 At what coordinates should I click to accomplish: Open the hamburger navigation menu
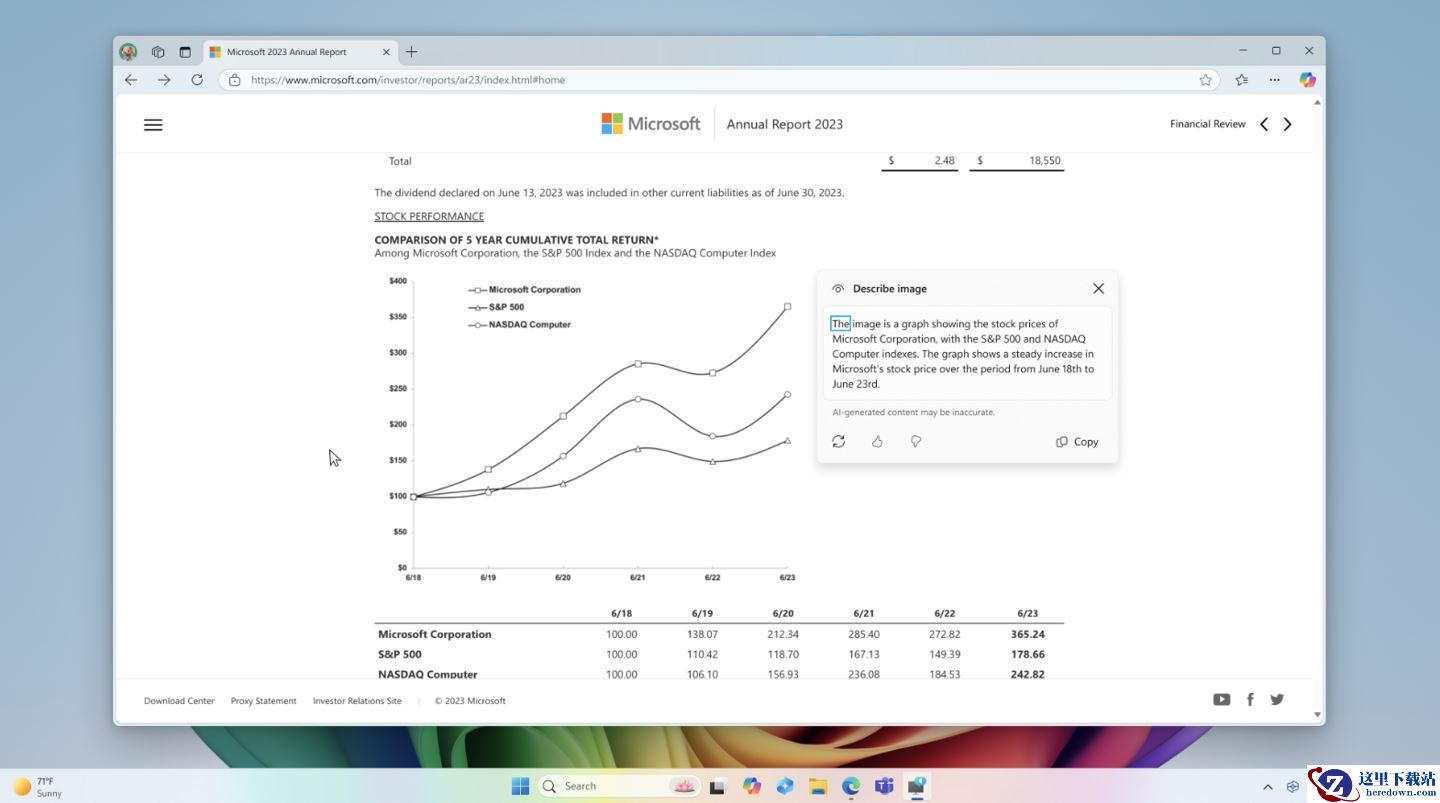(x=153, y=125)
